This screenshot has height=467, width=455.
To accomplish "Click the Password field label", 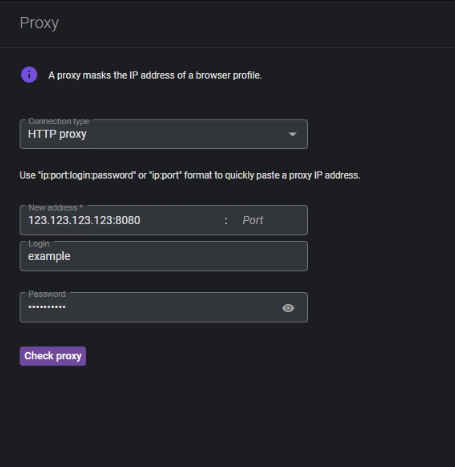I will click(47, 294).
